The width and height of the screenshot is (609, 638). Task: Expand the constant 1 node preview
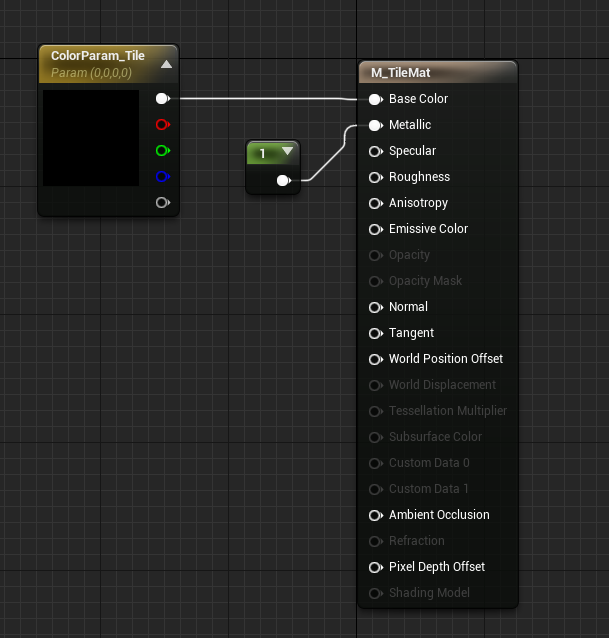(x=287, y=151)
